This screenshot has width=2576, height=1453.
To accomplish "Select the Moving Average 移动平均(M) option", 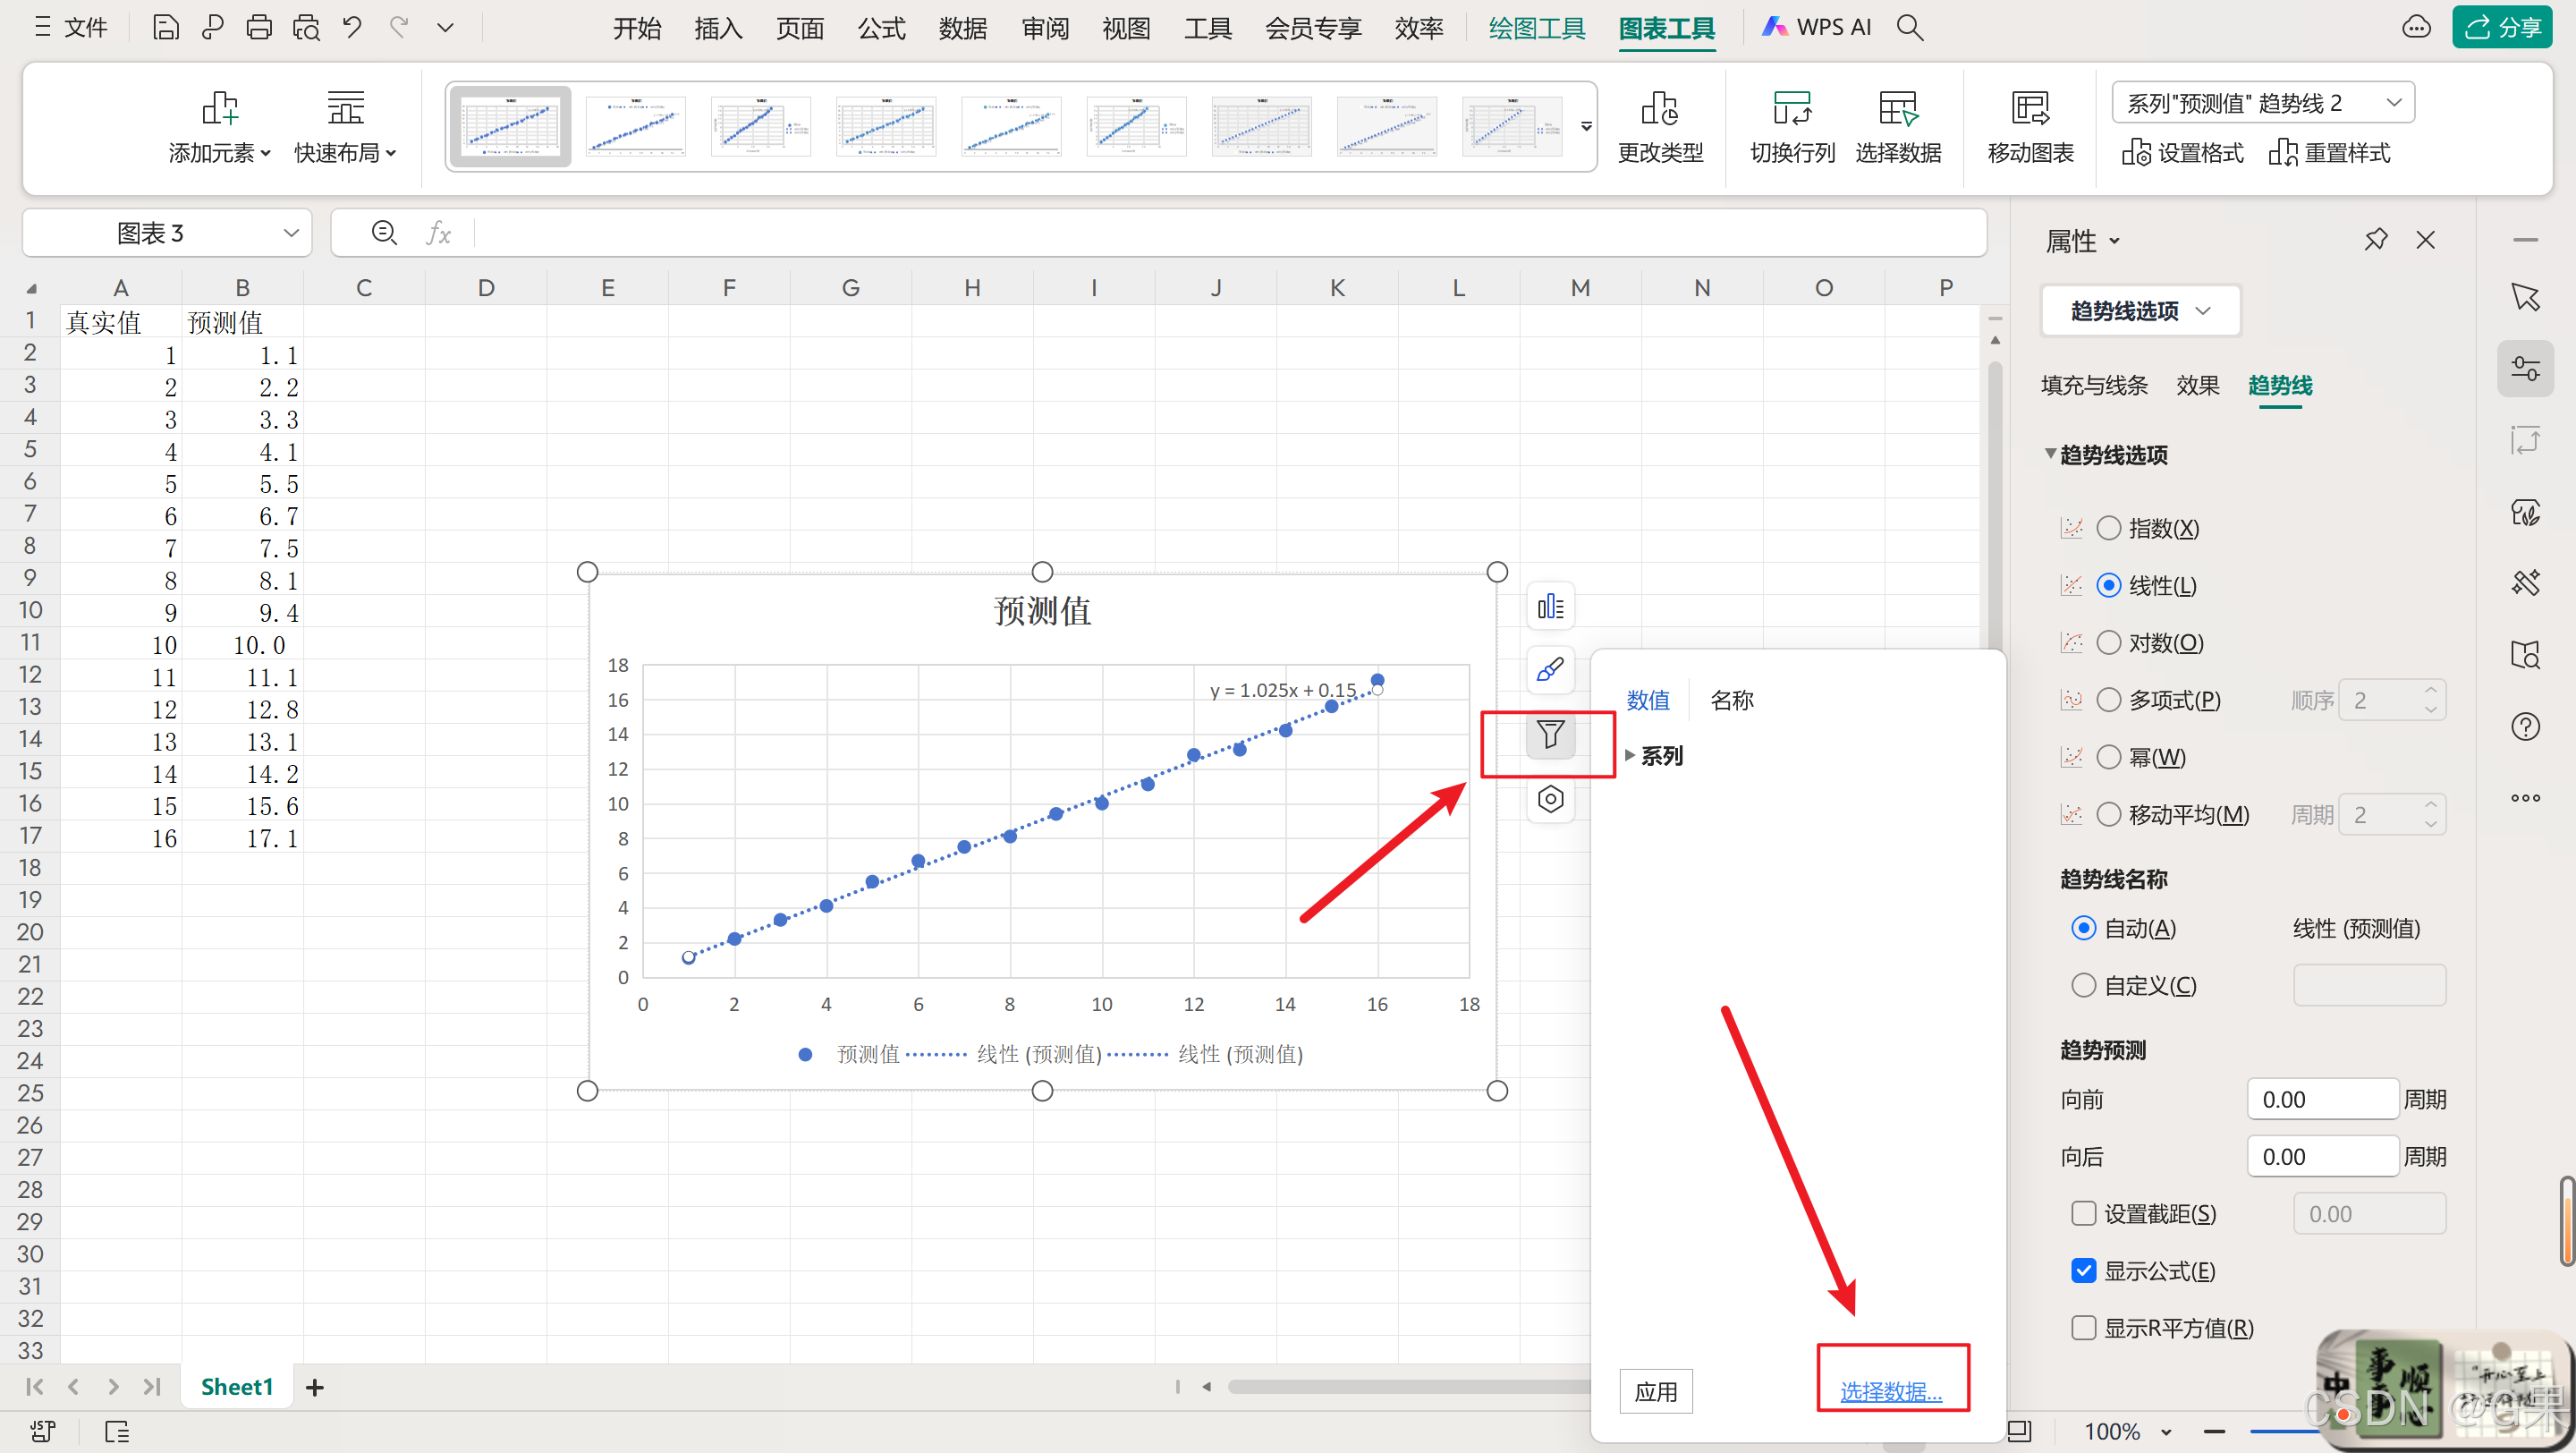I will 2108,815.
